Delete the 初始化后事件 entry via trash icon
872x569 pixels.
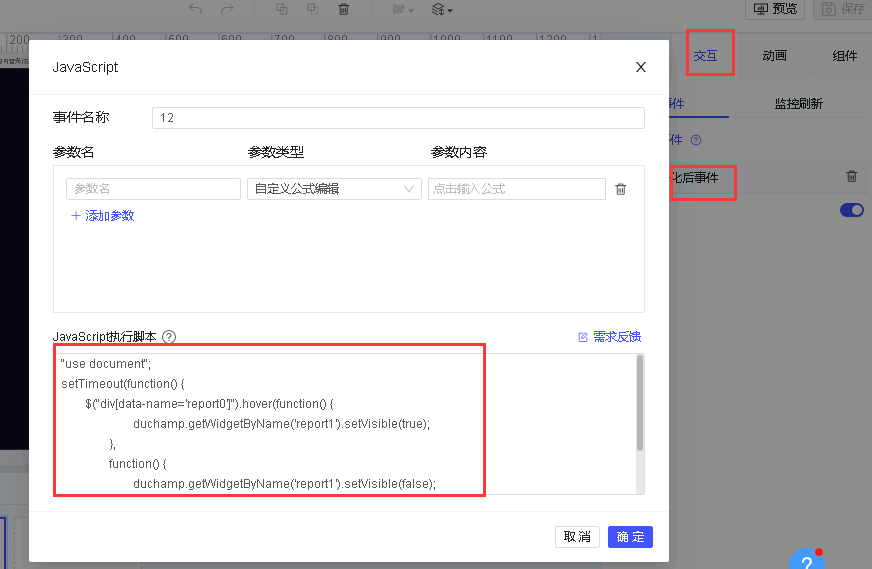click(x=851, y=176)
